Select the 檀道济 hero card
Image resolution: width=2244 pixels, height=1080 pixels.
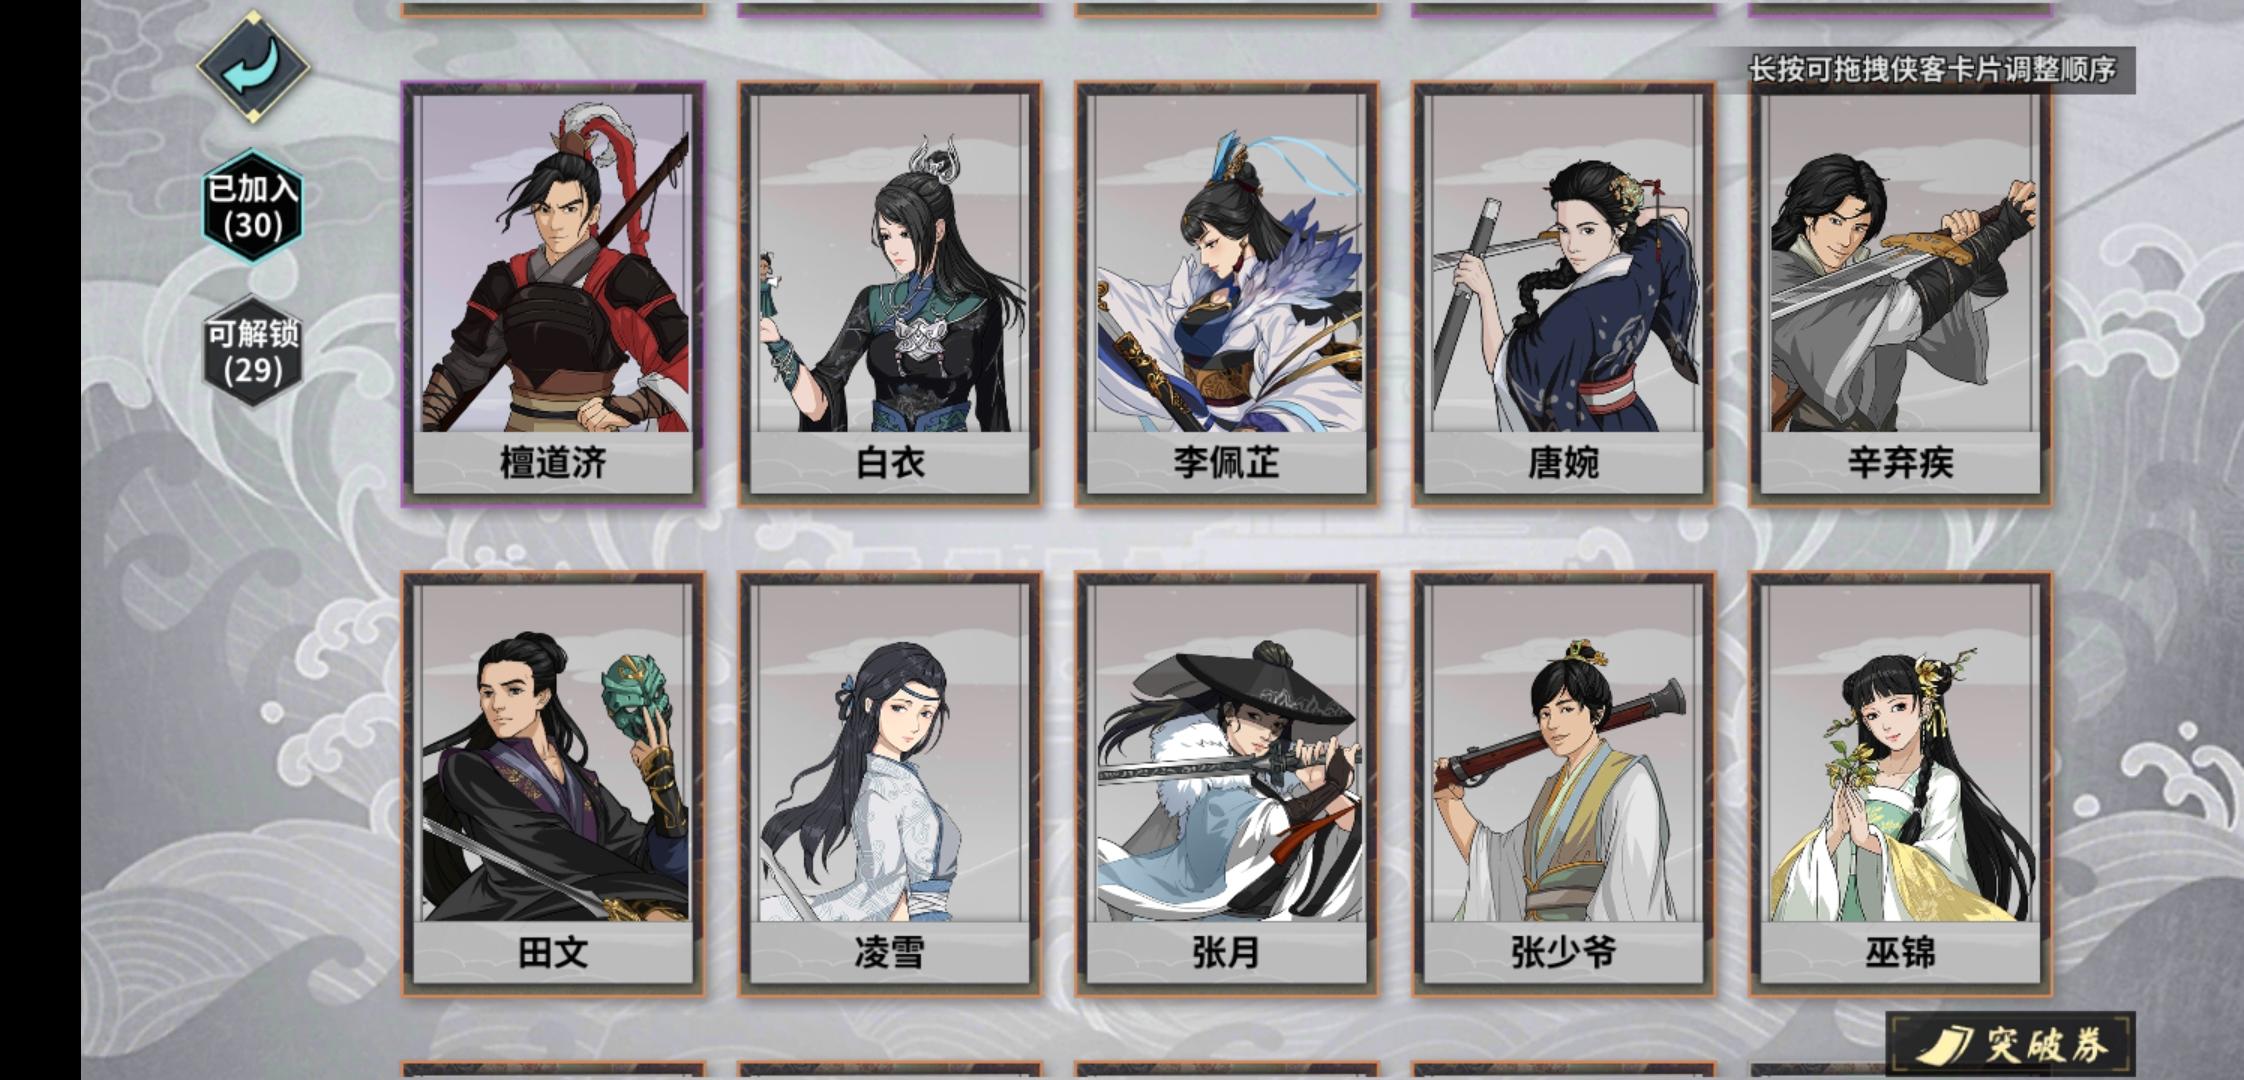(x=553, y=294)
